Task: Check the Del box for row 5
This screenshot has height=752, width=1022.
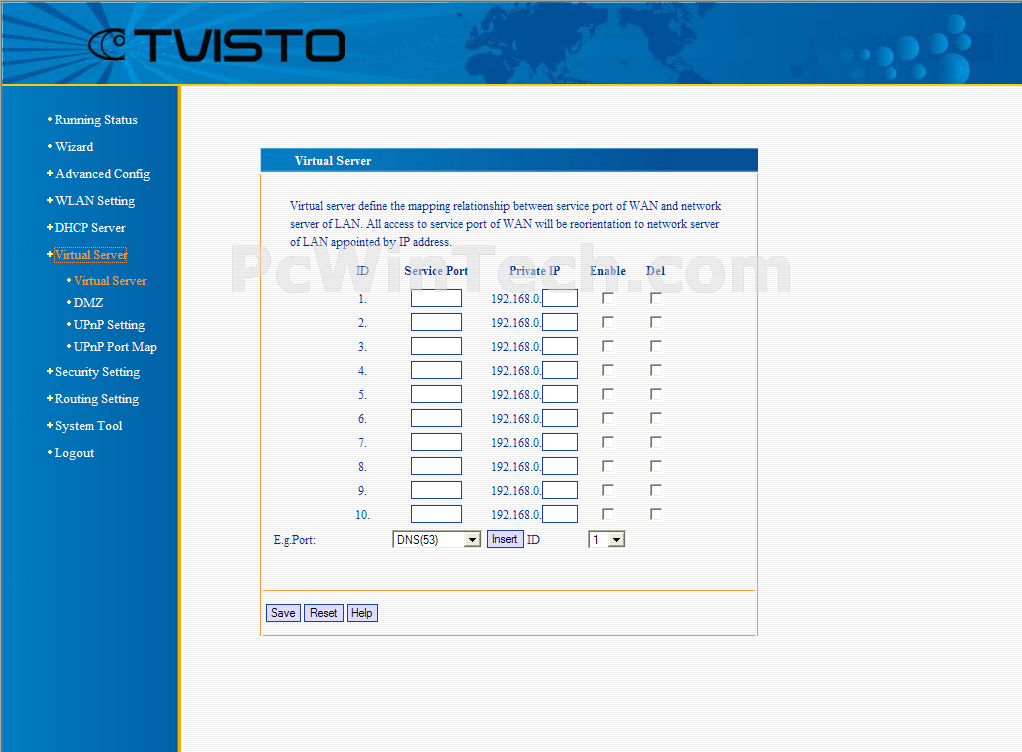Action: (656, 394)
